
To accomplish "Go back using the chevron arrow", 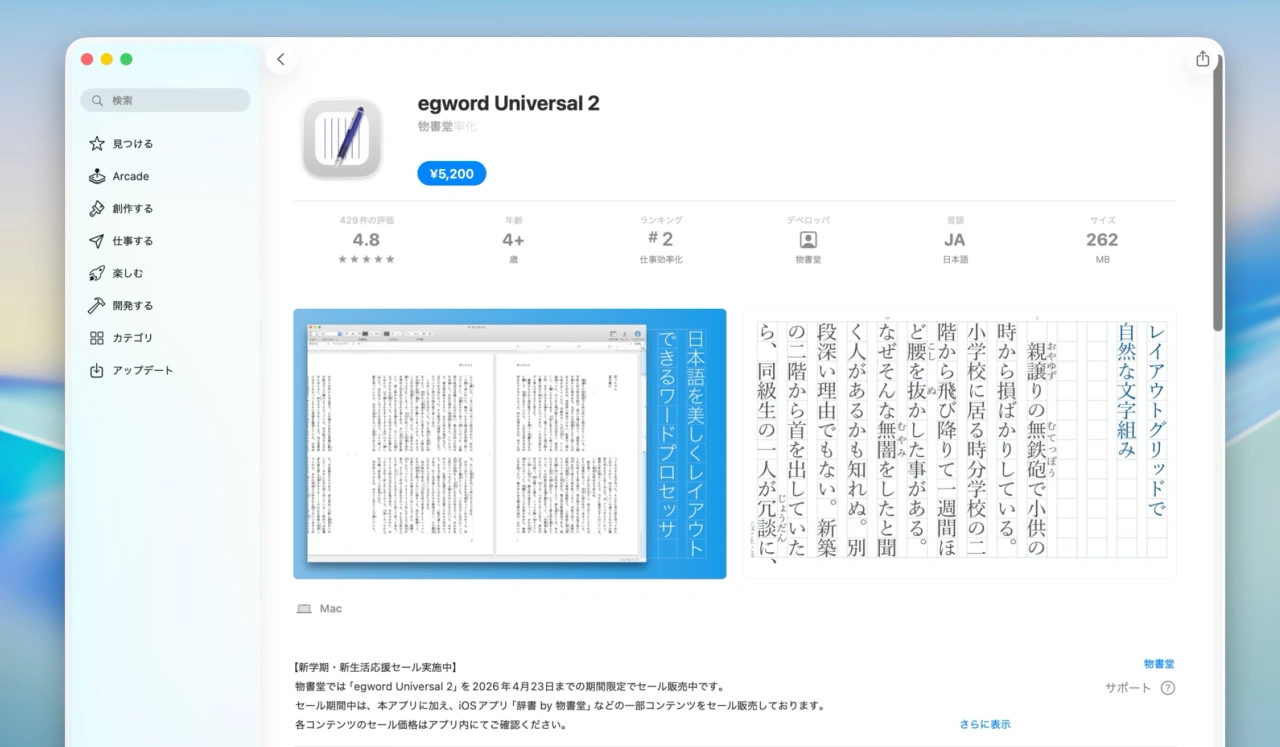I will pyautogui.click(x=281, y=59).
